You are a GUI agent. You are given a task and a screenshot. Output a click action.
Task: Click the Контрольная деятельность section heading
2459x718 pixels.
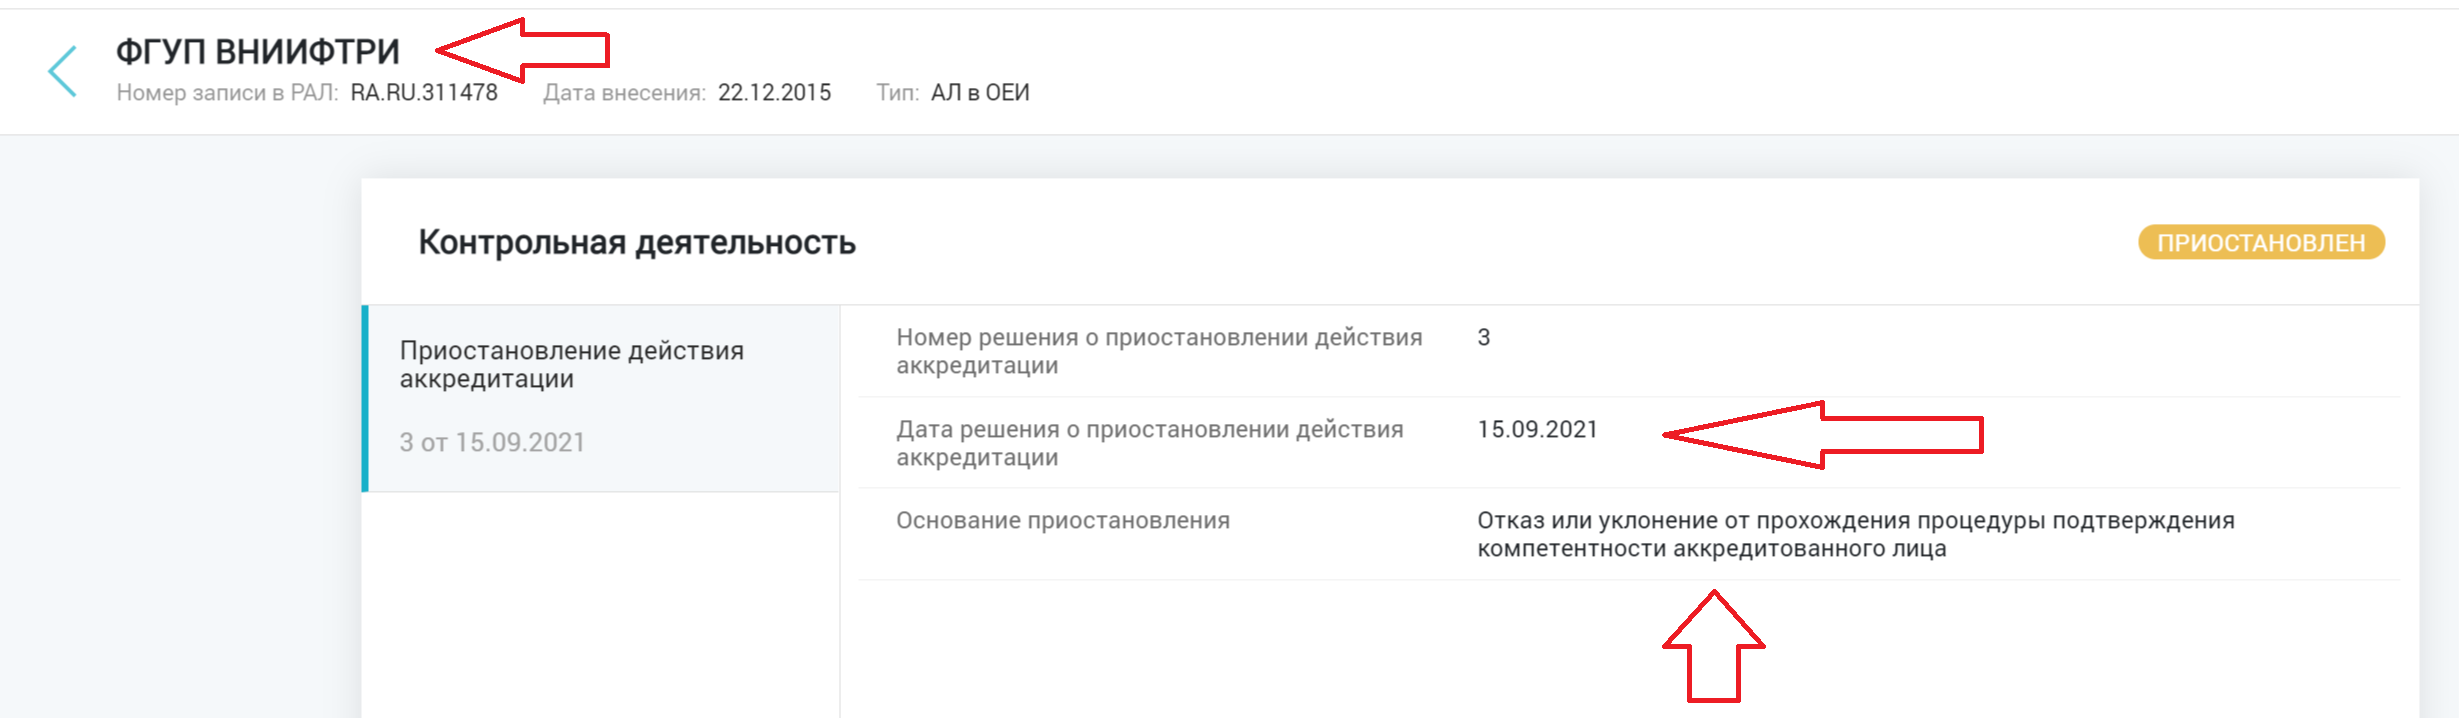pyautogui.click(x=637, y=243)
